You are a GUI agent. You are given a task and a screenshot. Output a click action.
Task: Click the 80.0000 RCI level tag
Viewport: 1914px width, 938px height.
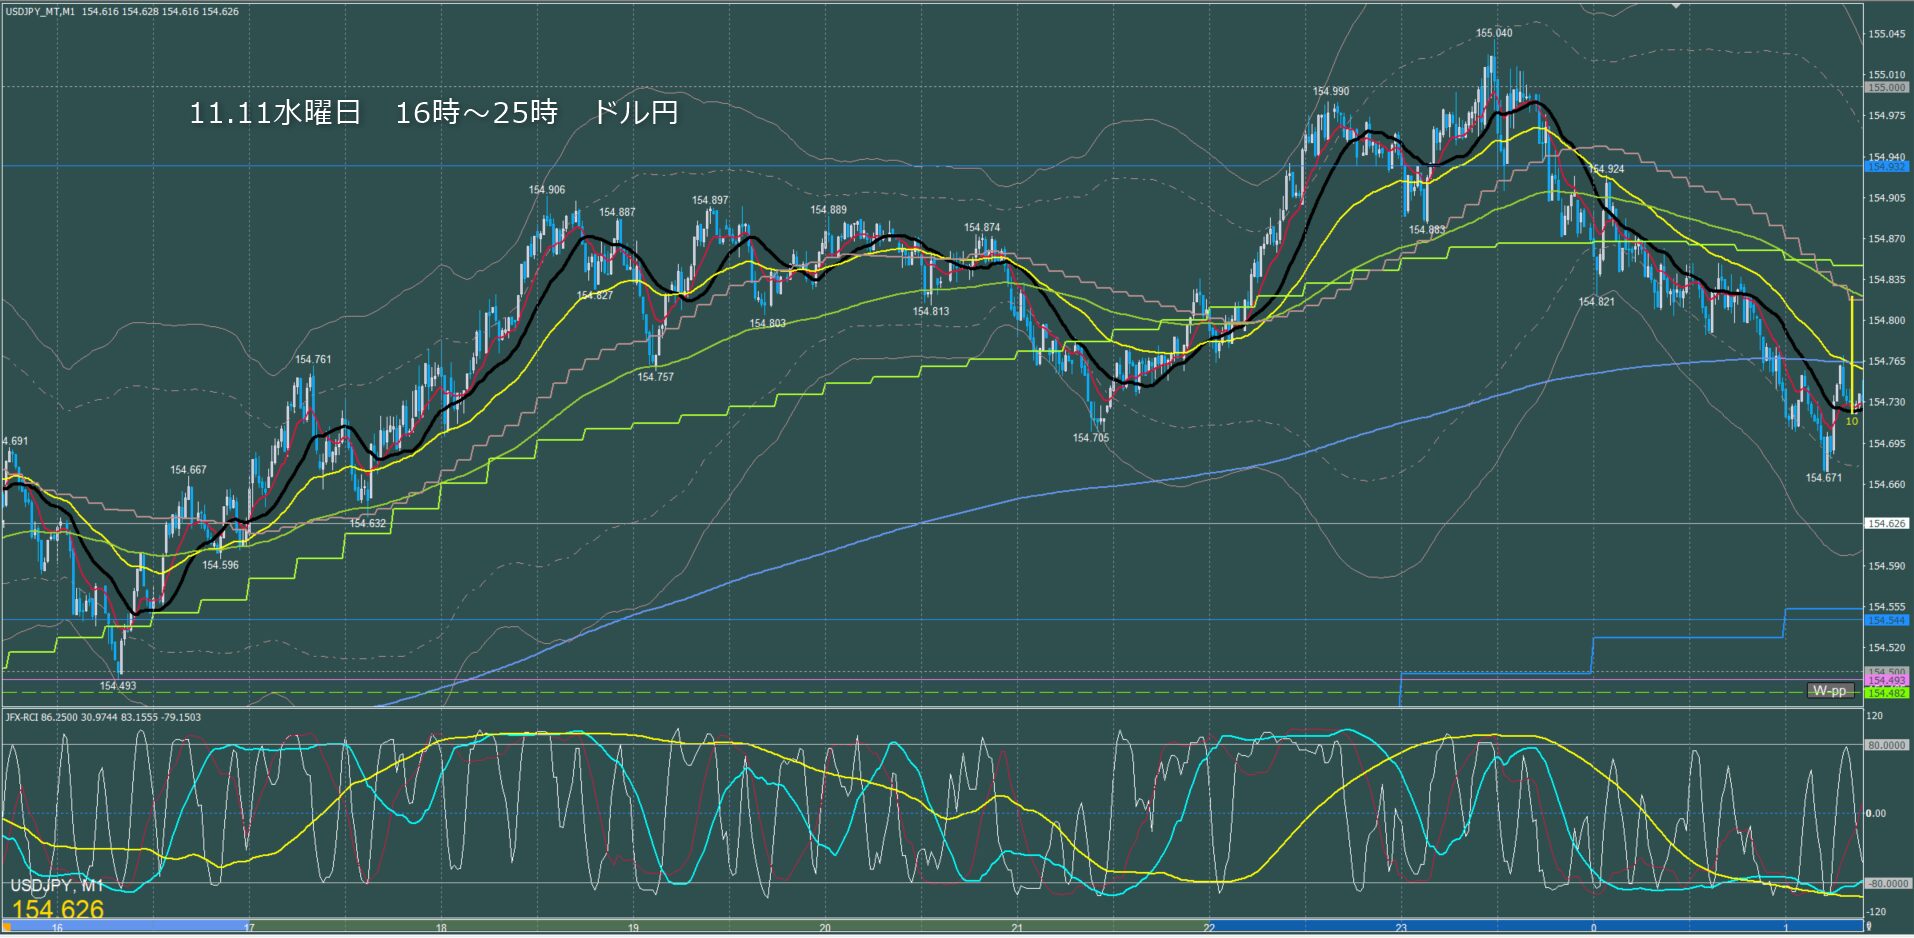click(1886, 745)
